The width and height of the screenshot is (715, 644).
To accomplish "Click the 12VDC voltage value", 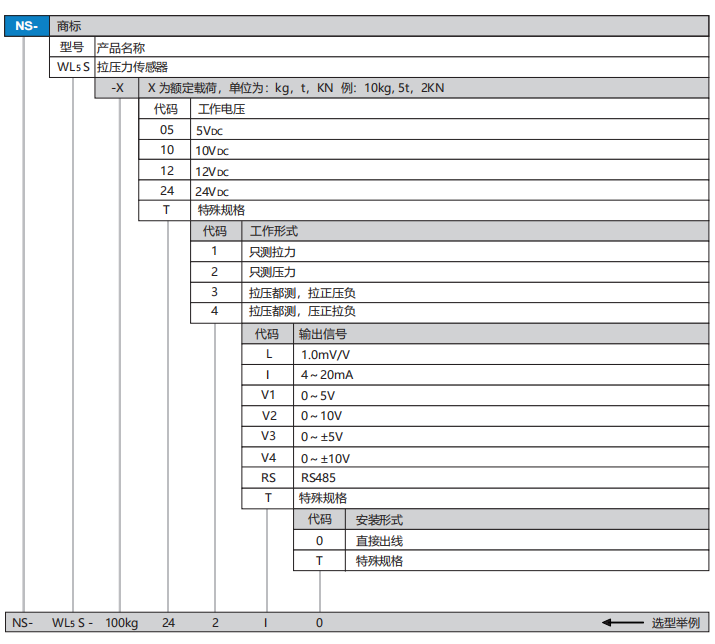I will pyautogui.click(x=212, y=172).
